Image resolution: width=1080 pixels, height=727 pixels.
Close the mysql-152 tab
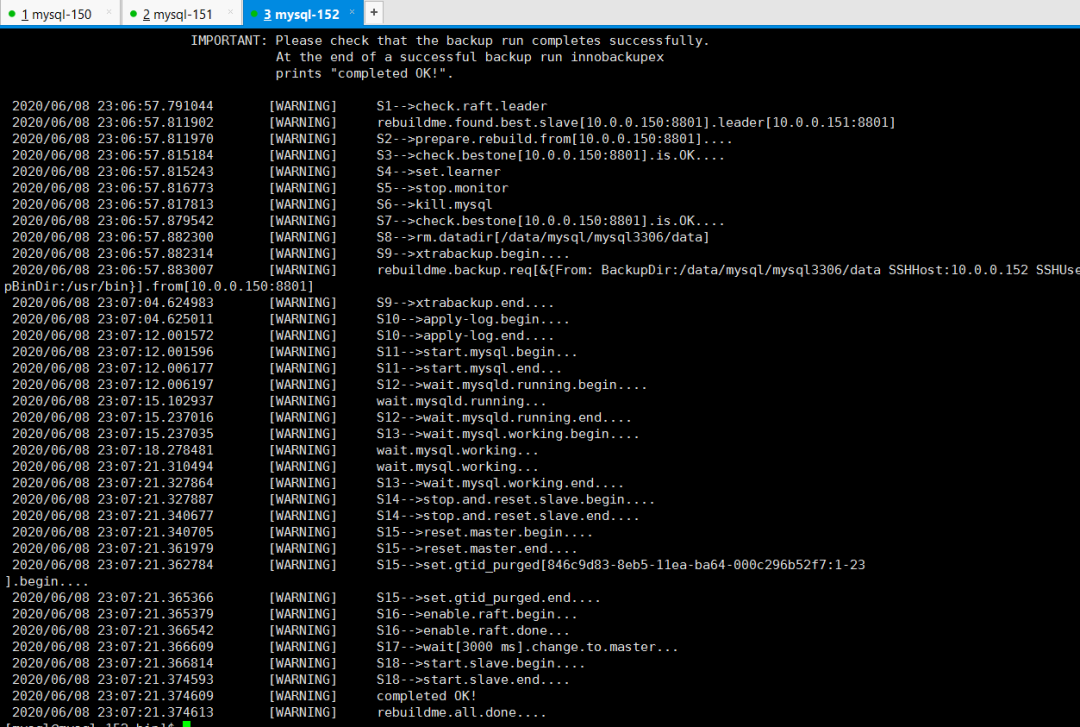[352, 12]
